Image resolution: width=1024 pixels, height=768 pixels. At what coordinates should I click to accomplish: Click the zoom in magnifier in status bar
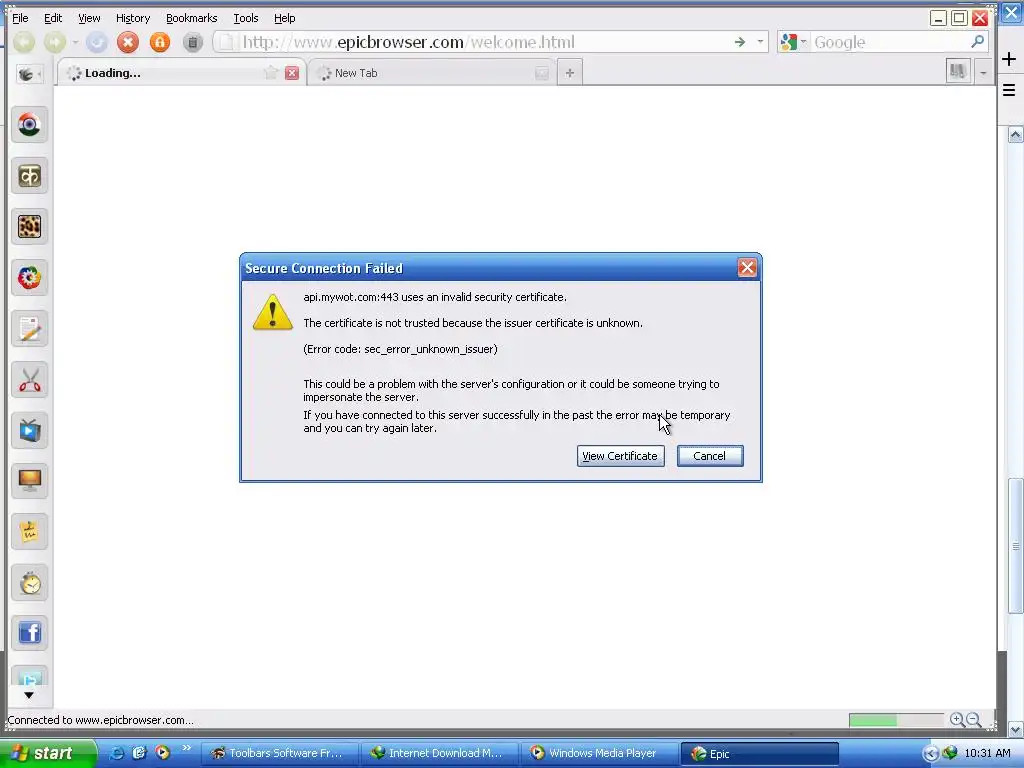pos(957,720)
